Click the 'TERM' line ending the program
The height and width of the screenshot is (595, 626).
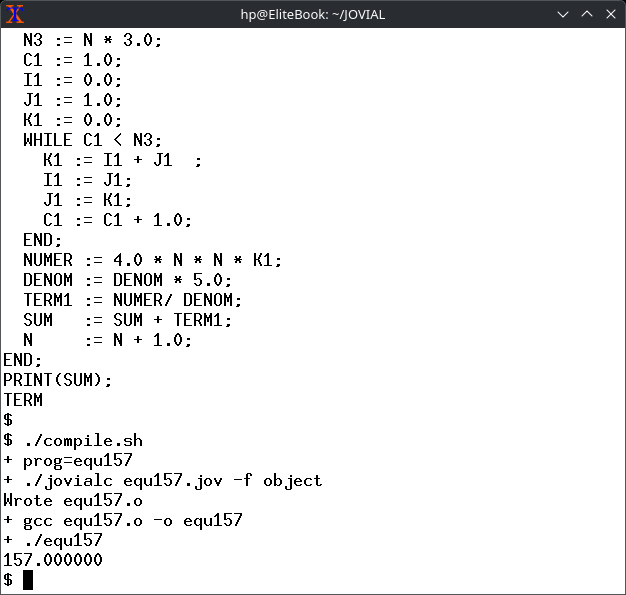[23, 400]
